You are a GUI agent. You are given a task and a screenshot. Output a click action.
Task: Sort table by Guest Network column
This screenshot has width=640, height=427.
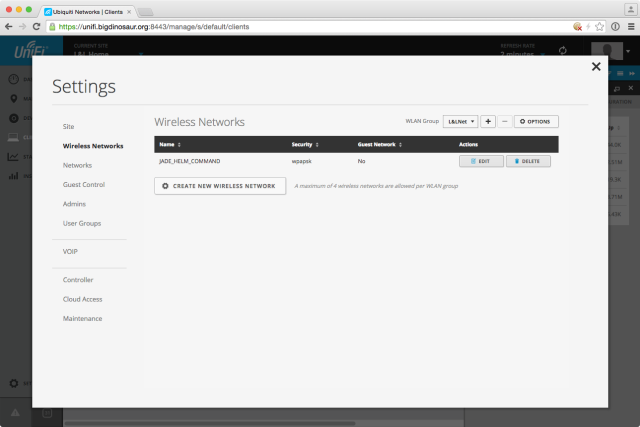pos(380,145)
